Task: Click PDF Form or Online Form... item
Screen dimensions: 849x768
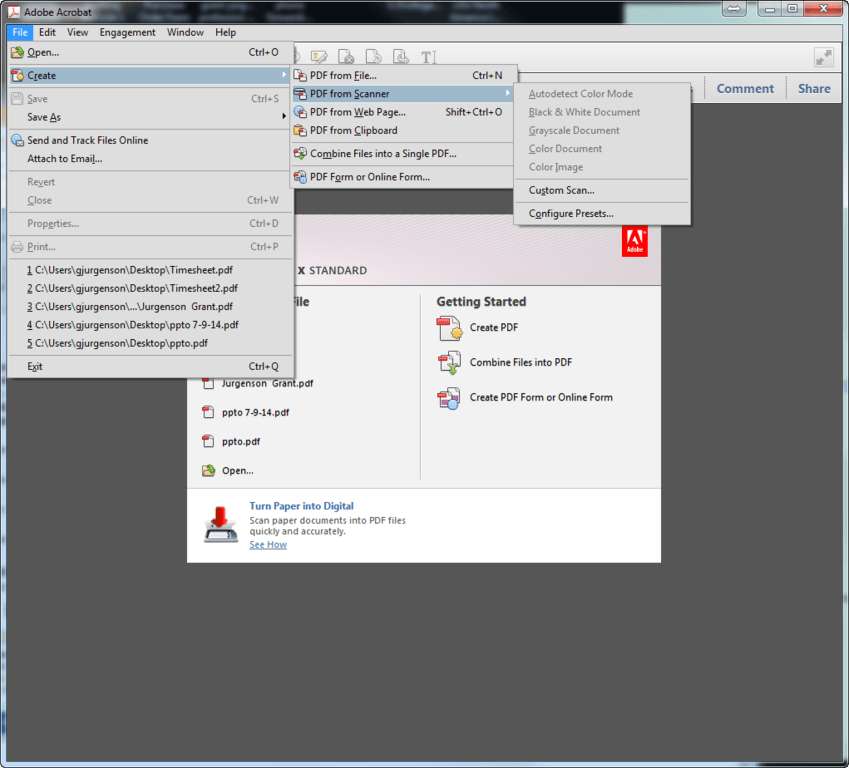Action: tap(401, 177)
